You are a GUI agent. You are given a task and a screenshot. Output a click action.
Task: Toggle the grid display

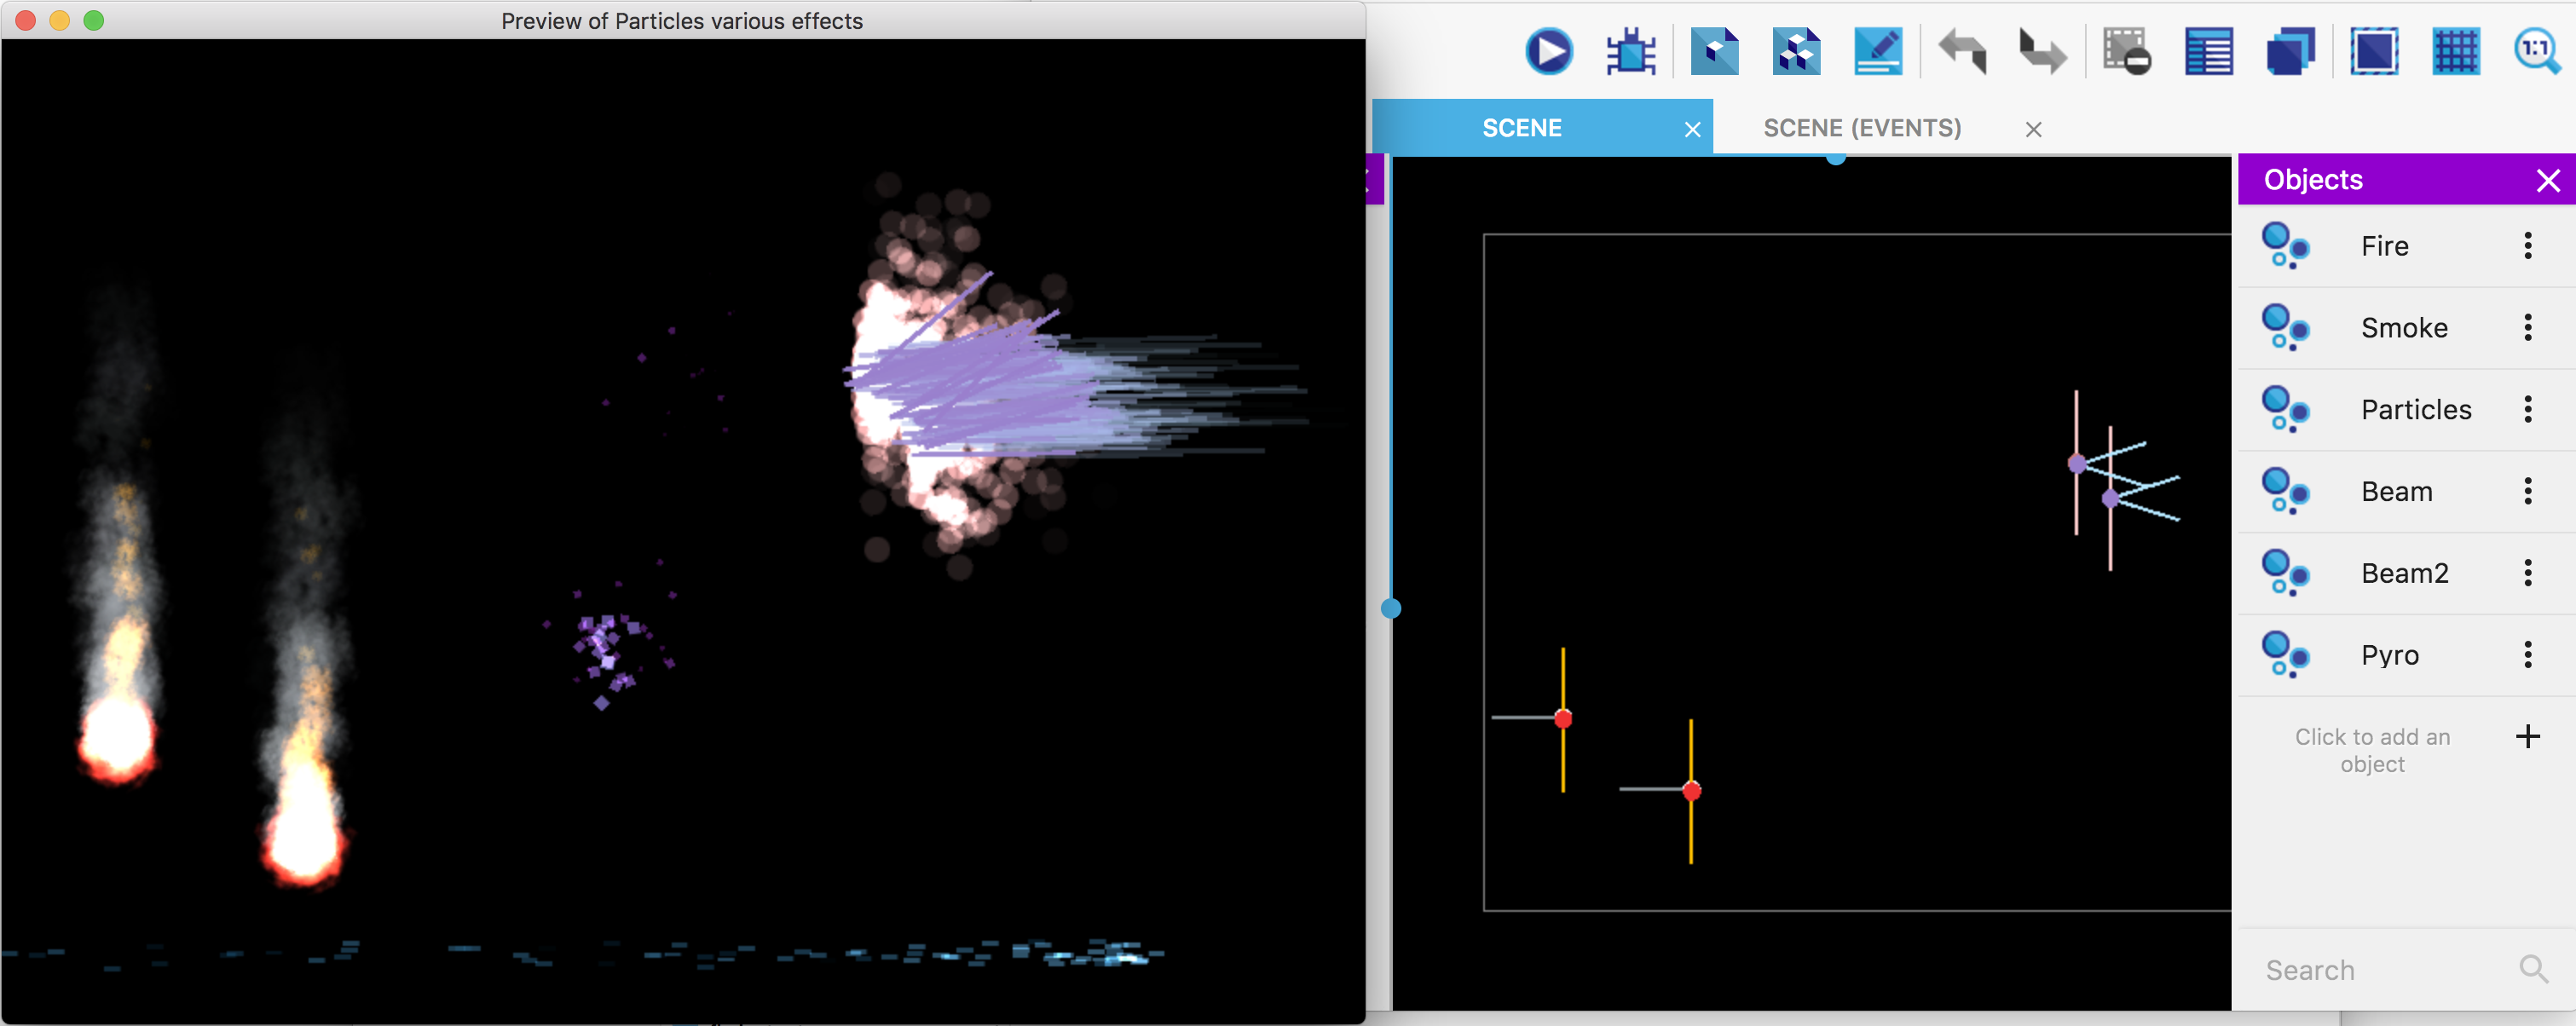click(2455, 51)
